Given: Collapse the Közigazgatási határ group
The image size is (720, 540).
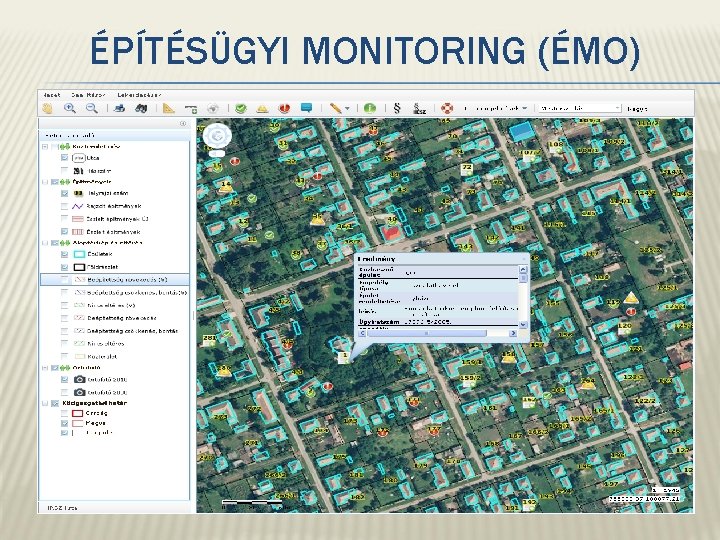Looking at the screenshot, I should point(45,403).
